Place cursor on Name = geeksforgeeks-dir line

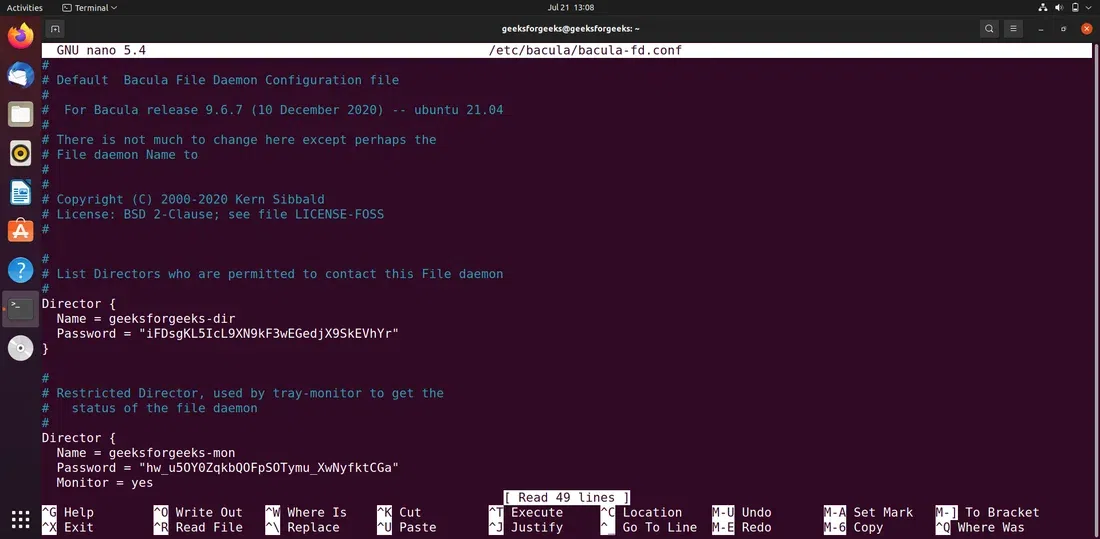point(146,318)
